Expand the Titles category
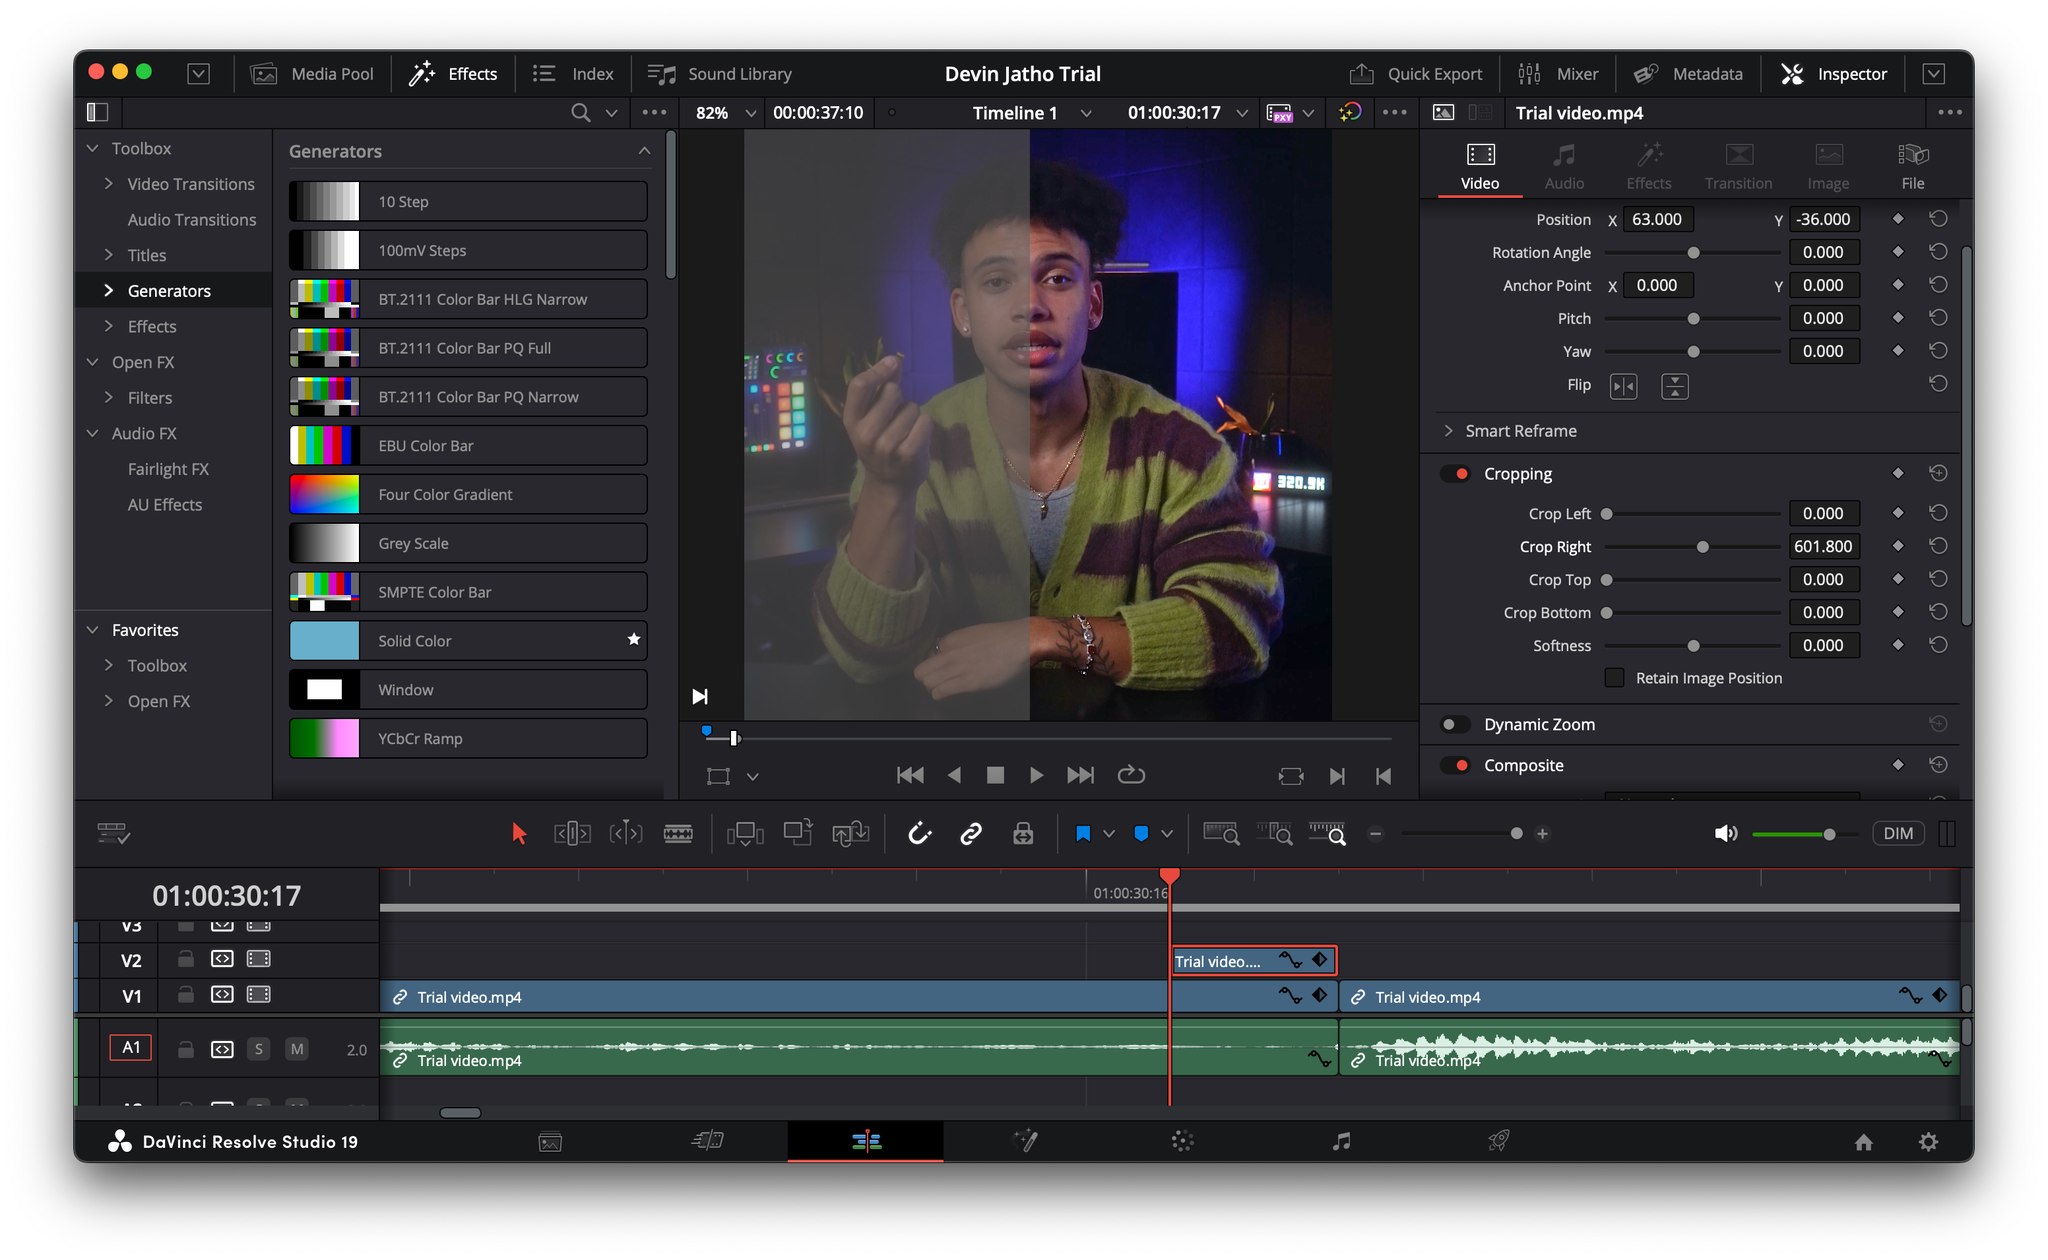This screenshot has height=1260, width=2048. click(x=109, y=255)
